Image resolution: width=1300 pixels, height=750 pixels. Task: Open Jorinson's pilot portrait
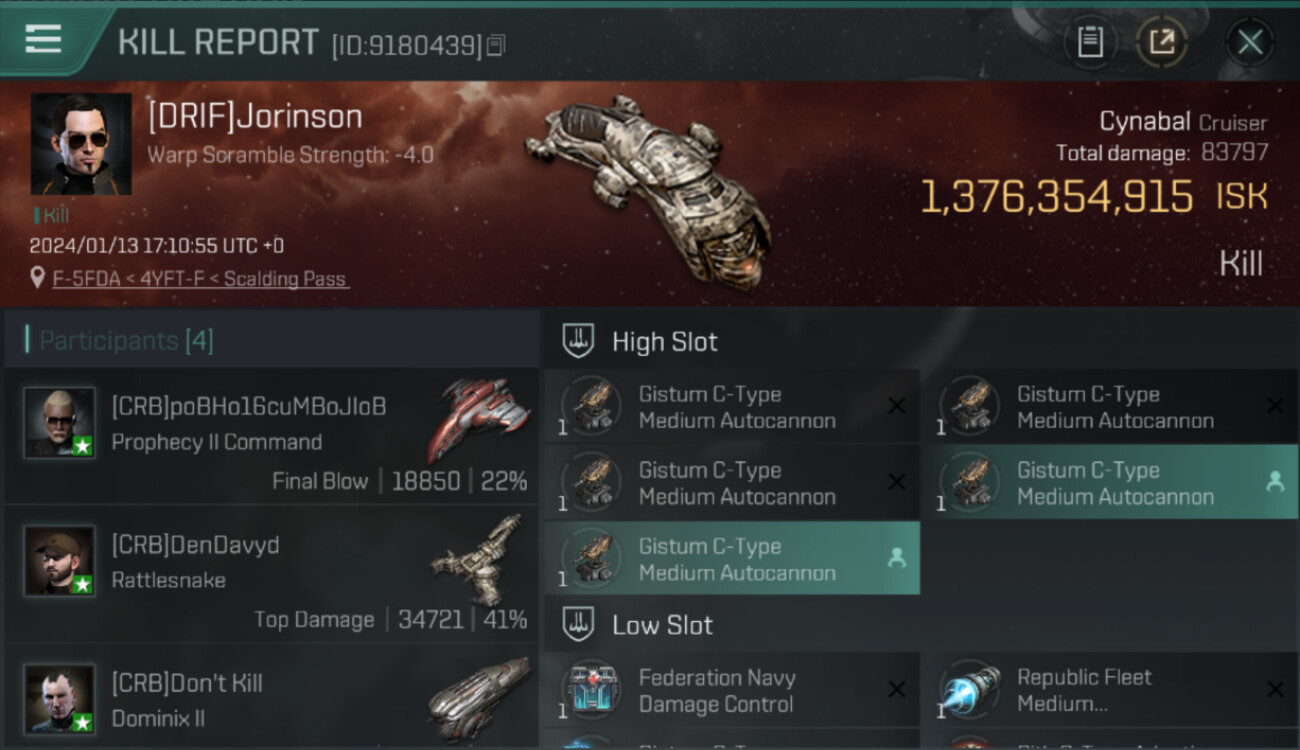(x=81, y=144)
